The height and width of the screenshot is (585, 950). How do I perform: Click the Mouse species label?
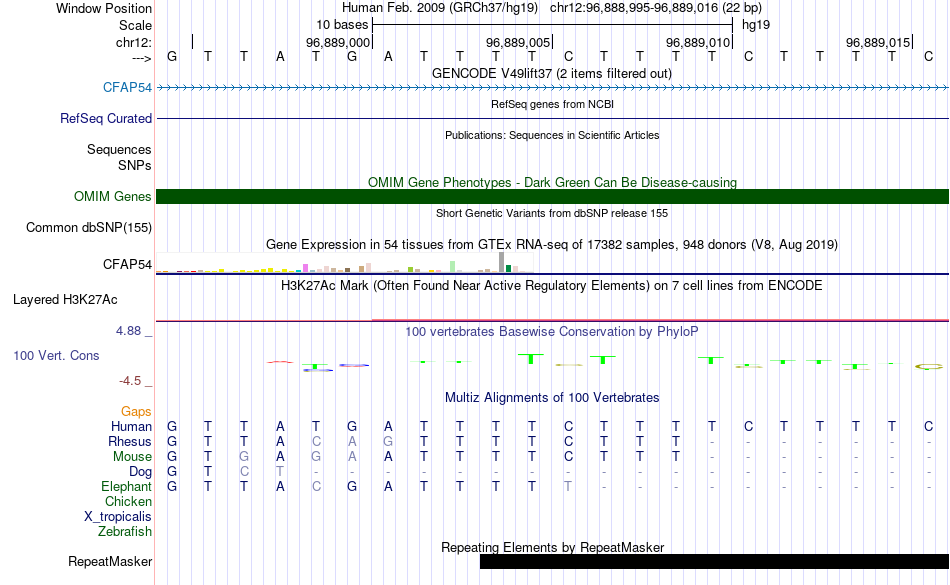[x=132, y=457]
